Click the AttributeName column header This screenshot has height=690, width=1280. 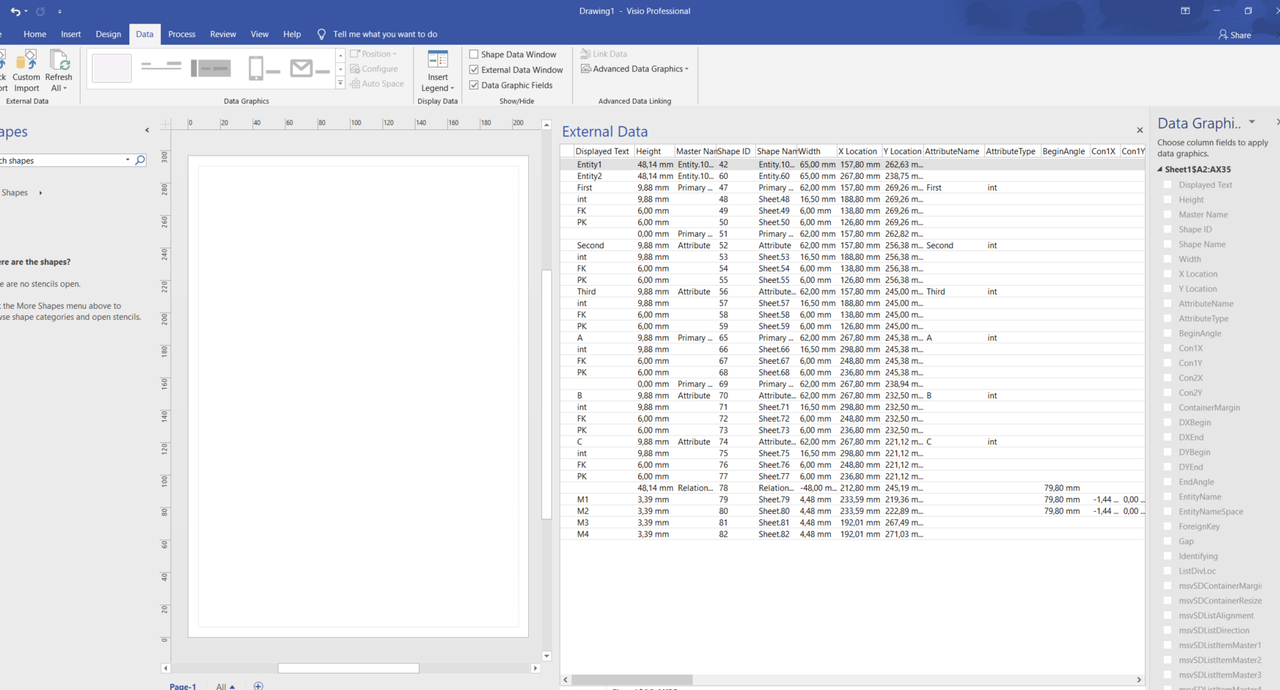pos(952,151)
